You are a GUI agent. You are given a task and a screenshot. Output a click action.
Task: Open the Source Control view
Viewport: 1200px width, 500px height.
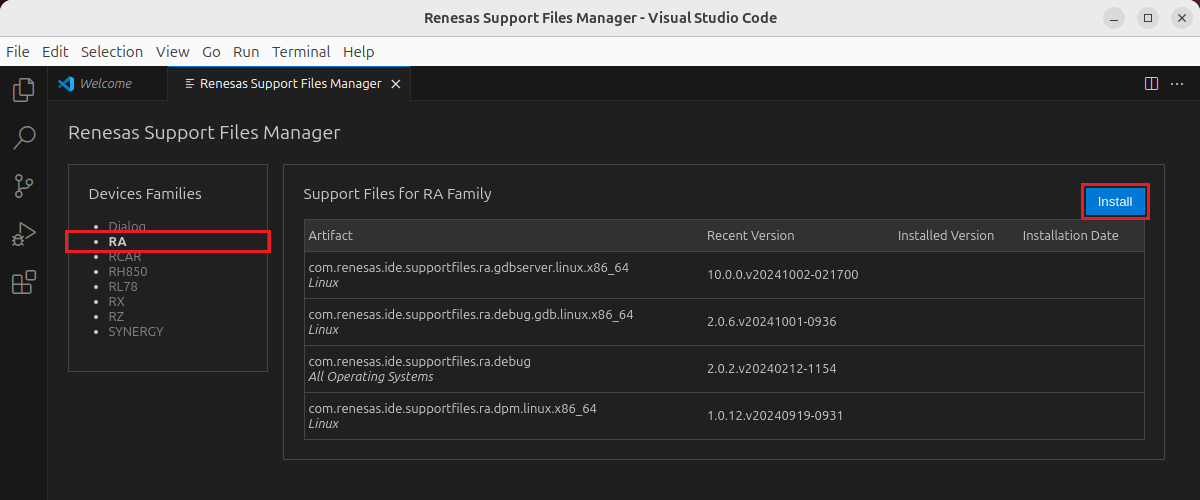(23, 185)
